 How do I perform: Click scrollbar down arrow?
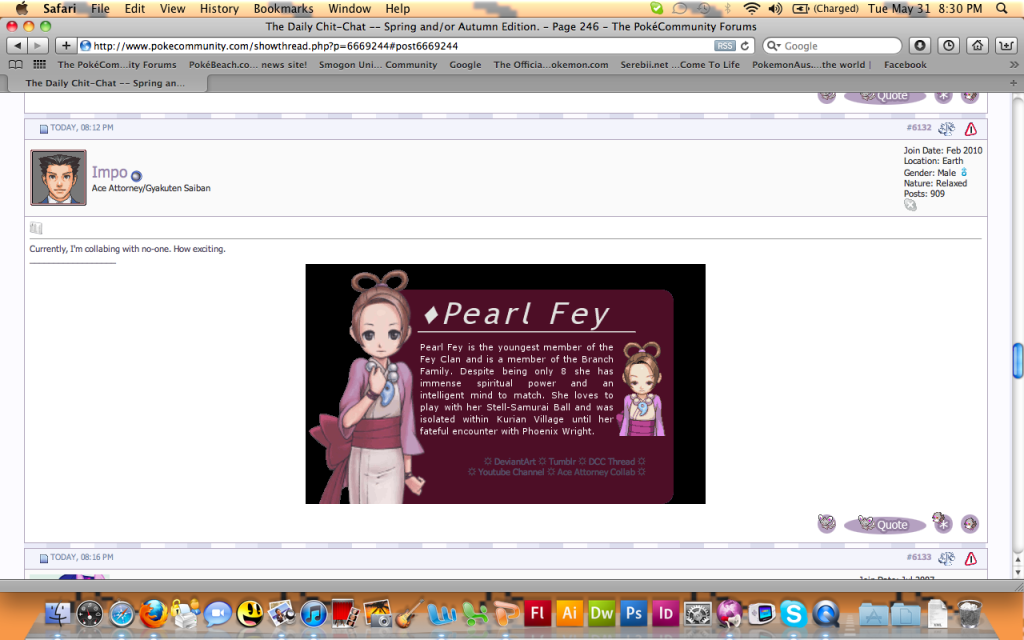pos(1017,572)
